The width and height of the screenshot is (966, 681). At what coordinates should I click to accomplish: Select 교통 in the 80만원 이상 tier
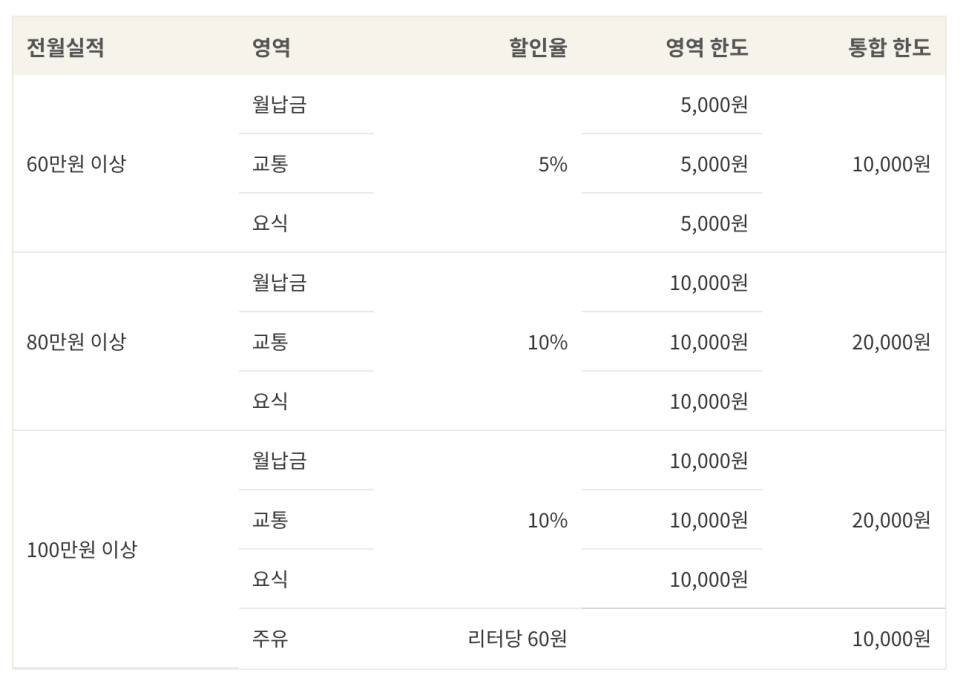270,342
